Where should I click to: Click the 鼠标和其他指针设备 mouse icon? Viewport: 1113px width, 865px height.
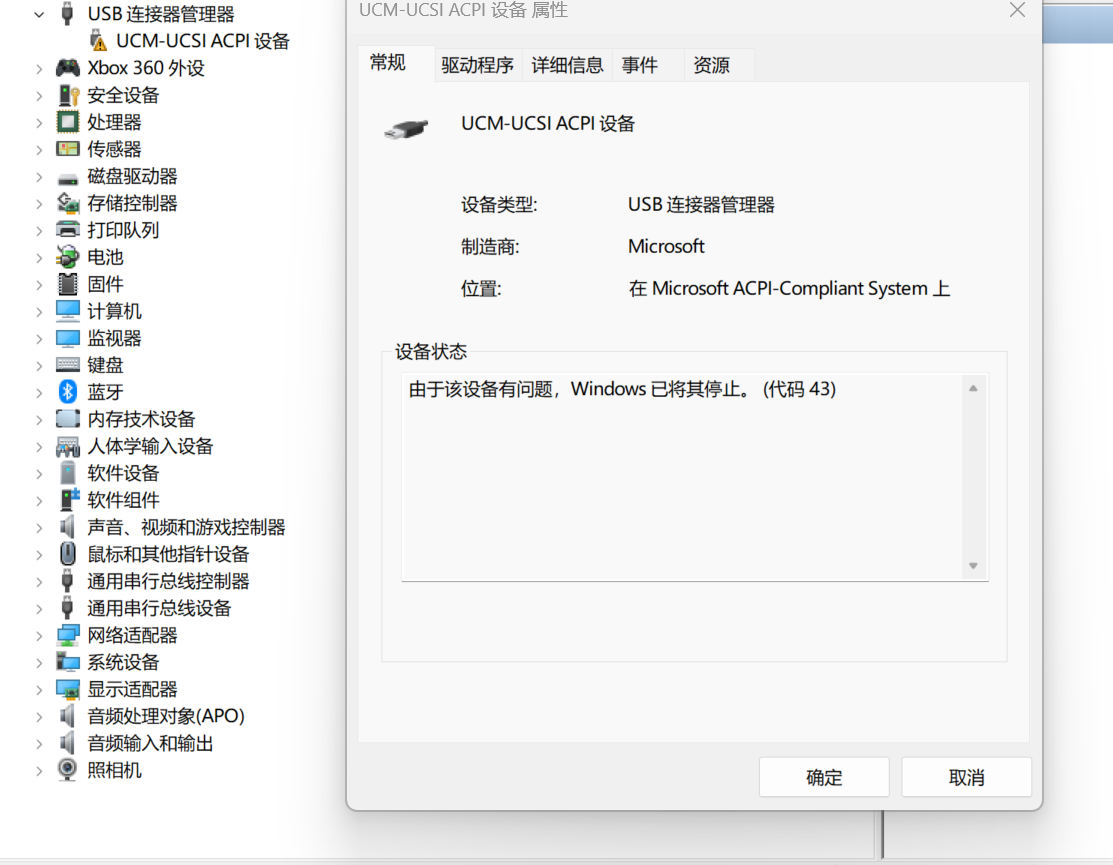tap(67, 553)
